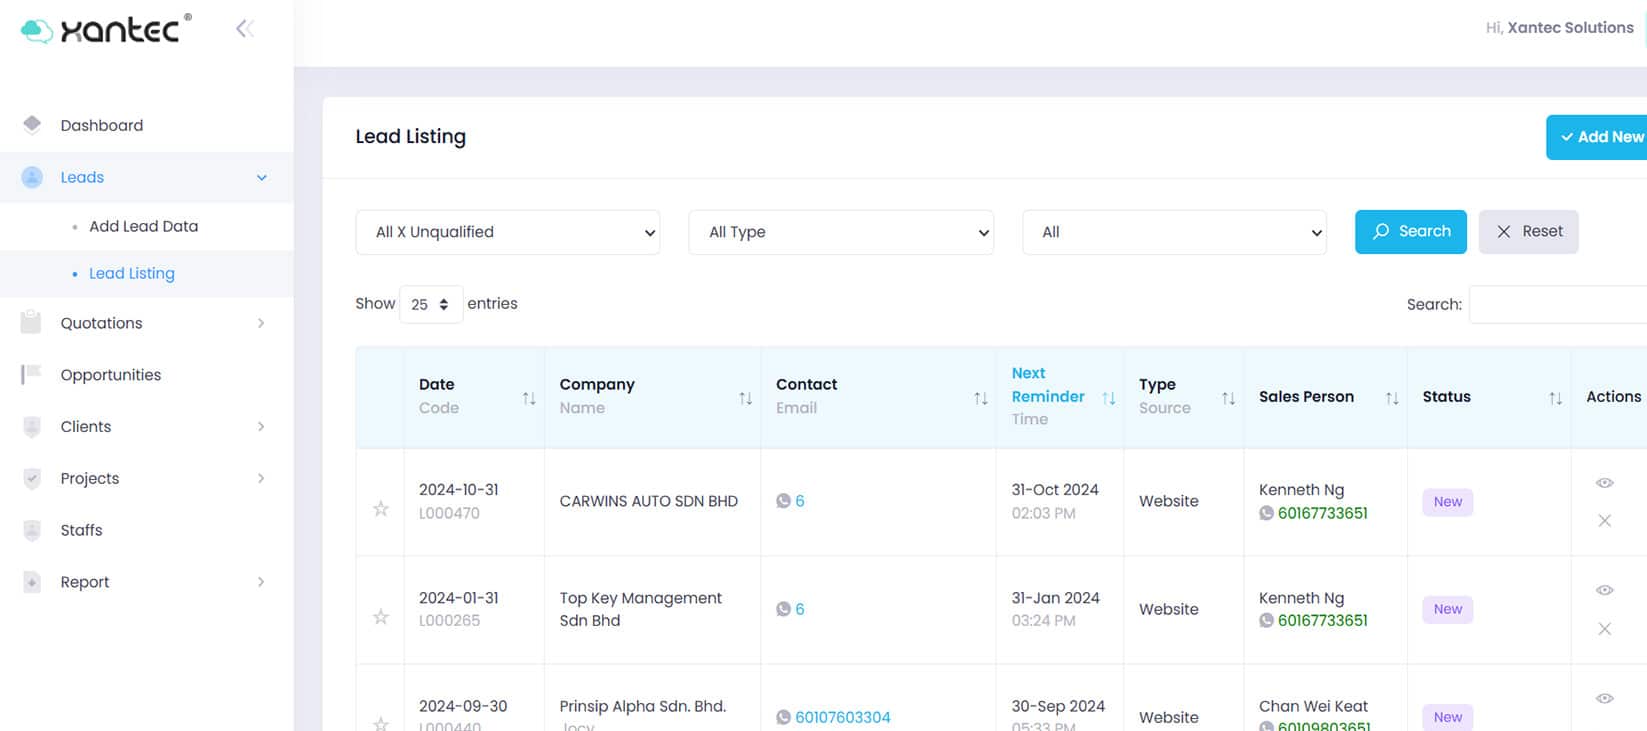Select Lead Listing menu item
1647x731 pixels.
tap(131, 273)
